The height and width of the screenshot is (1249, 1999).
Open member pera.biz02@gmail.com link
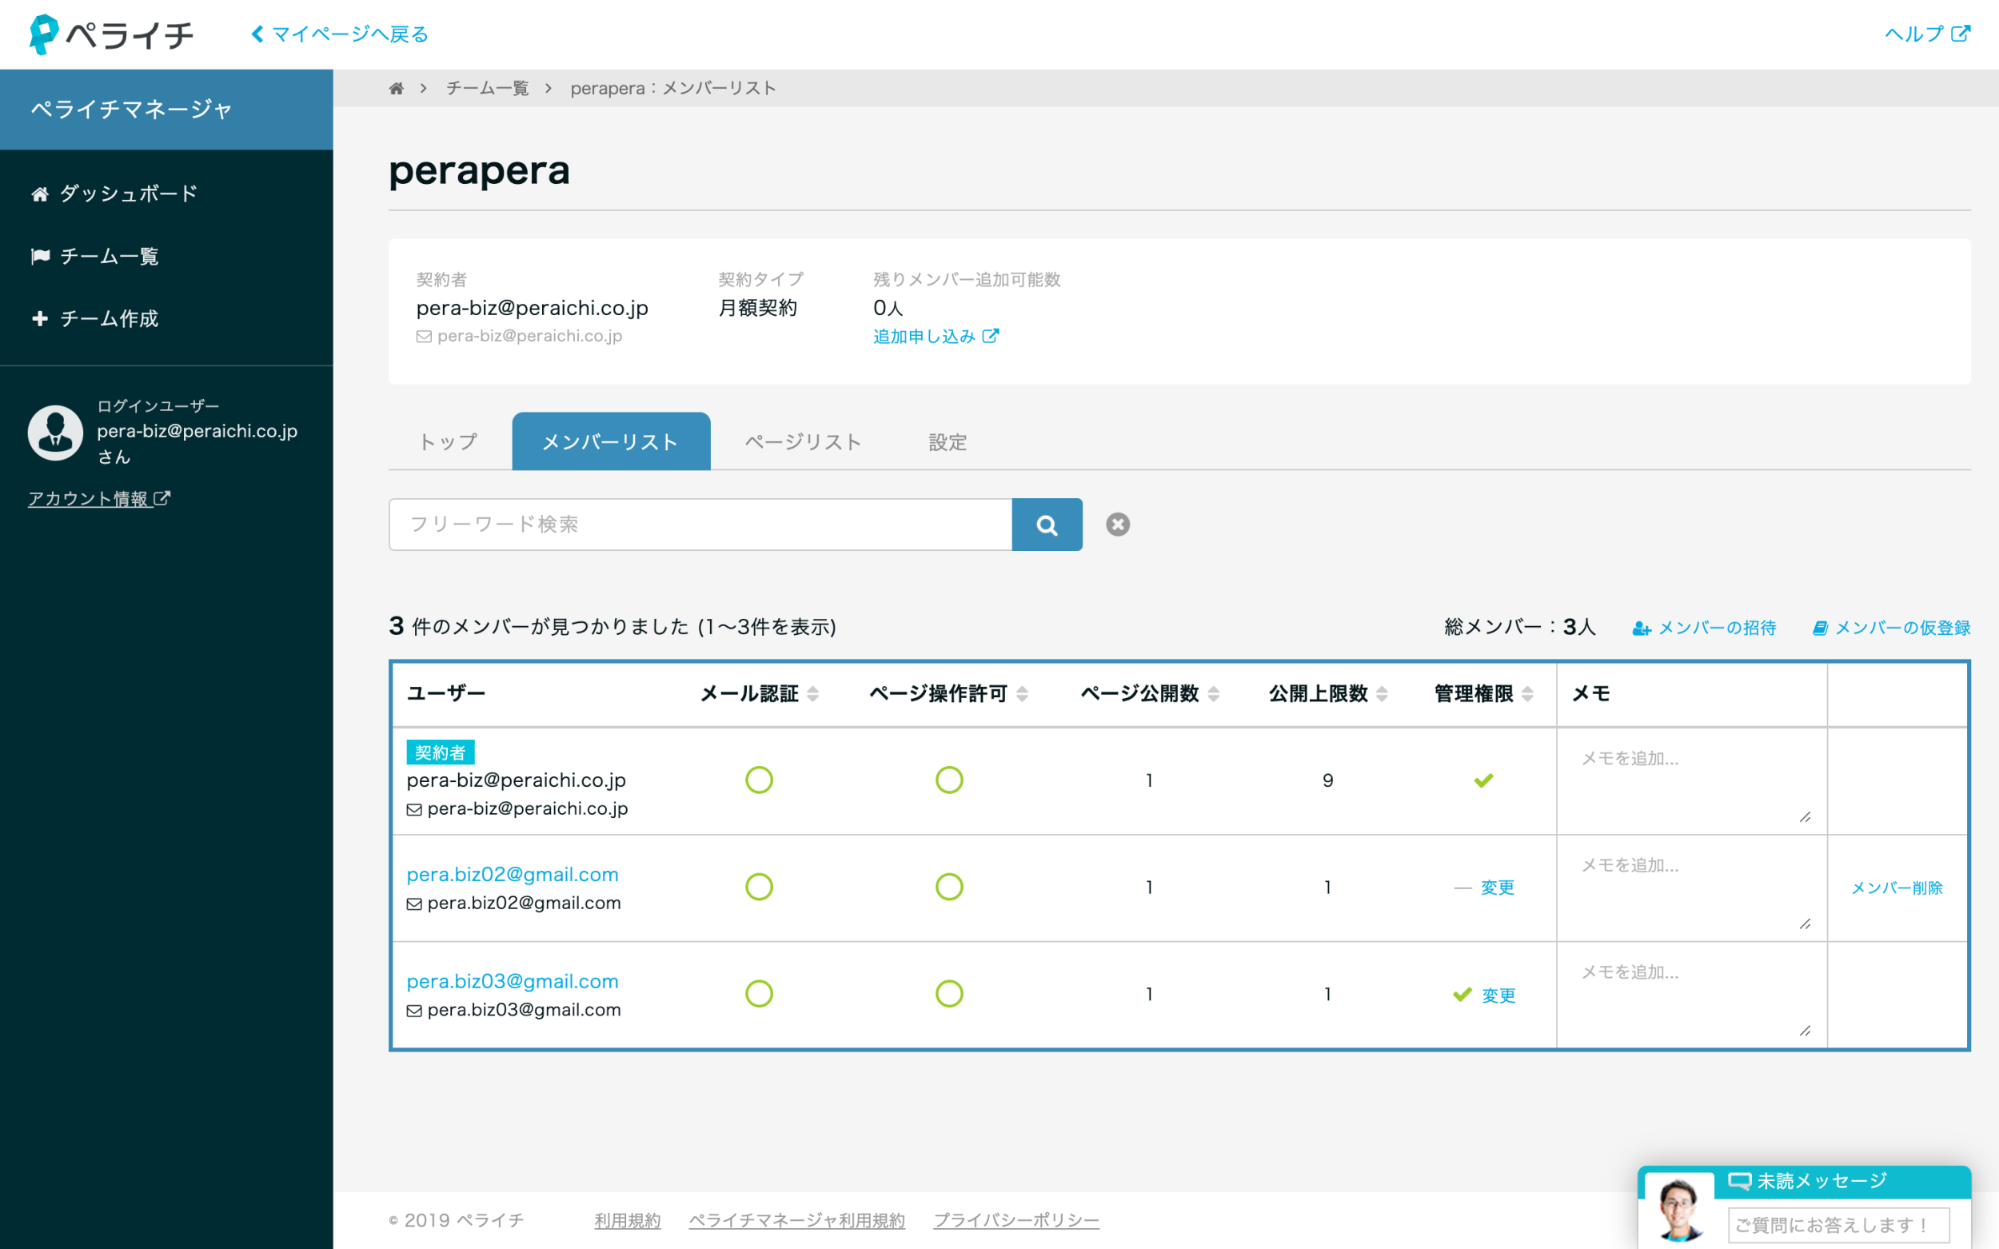(512, 874)
